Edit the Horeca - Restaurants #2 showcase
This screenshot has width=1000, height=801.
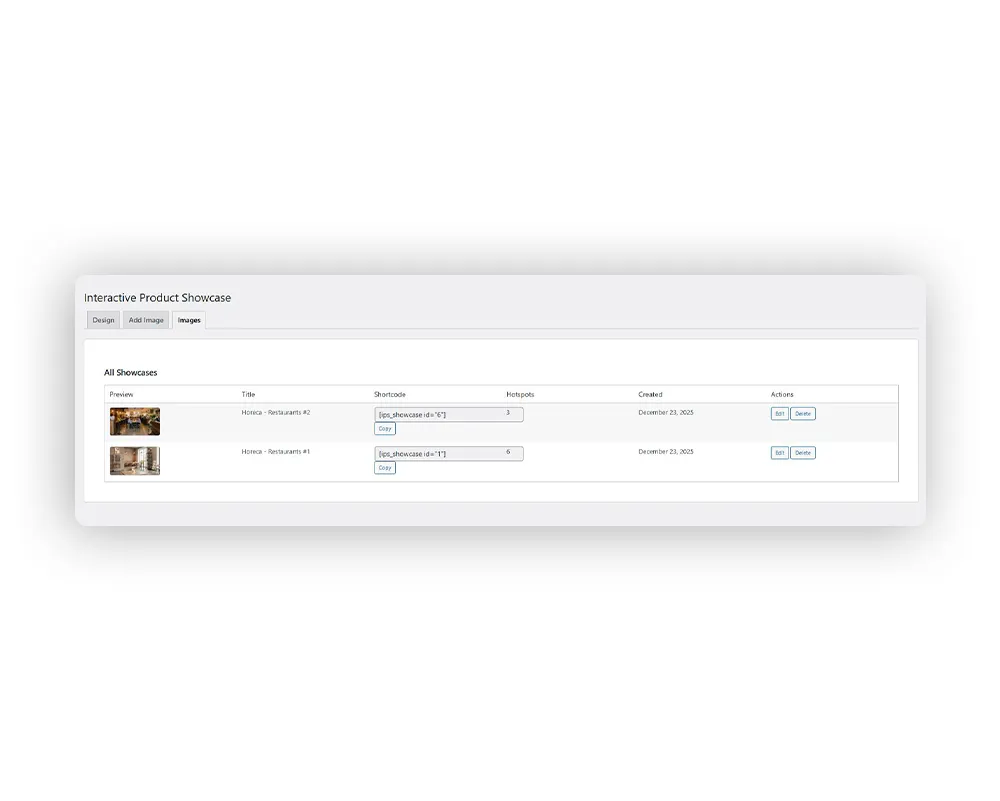tap(779, 414)
